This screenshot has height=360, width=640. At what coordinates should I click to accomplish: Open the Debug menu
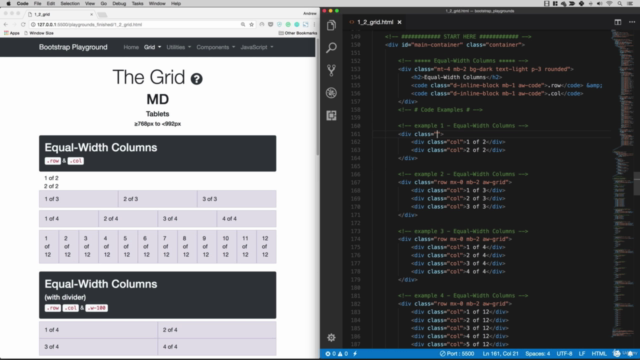point(119,3)
